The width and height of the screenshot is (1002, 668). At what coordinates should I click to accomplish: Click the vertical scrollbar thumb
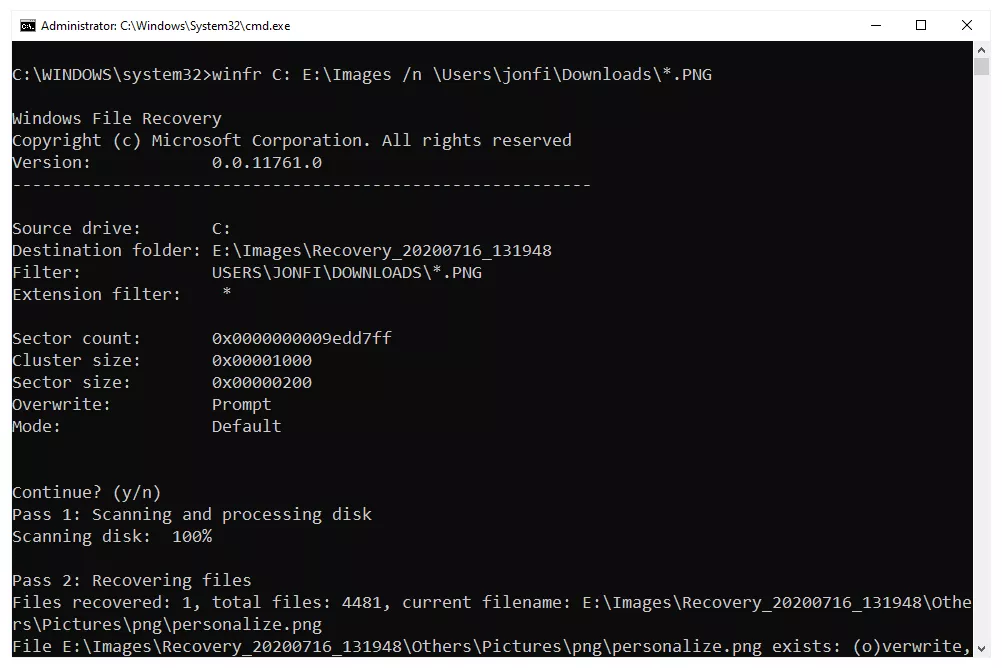tap(982, 66)
